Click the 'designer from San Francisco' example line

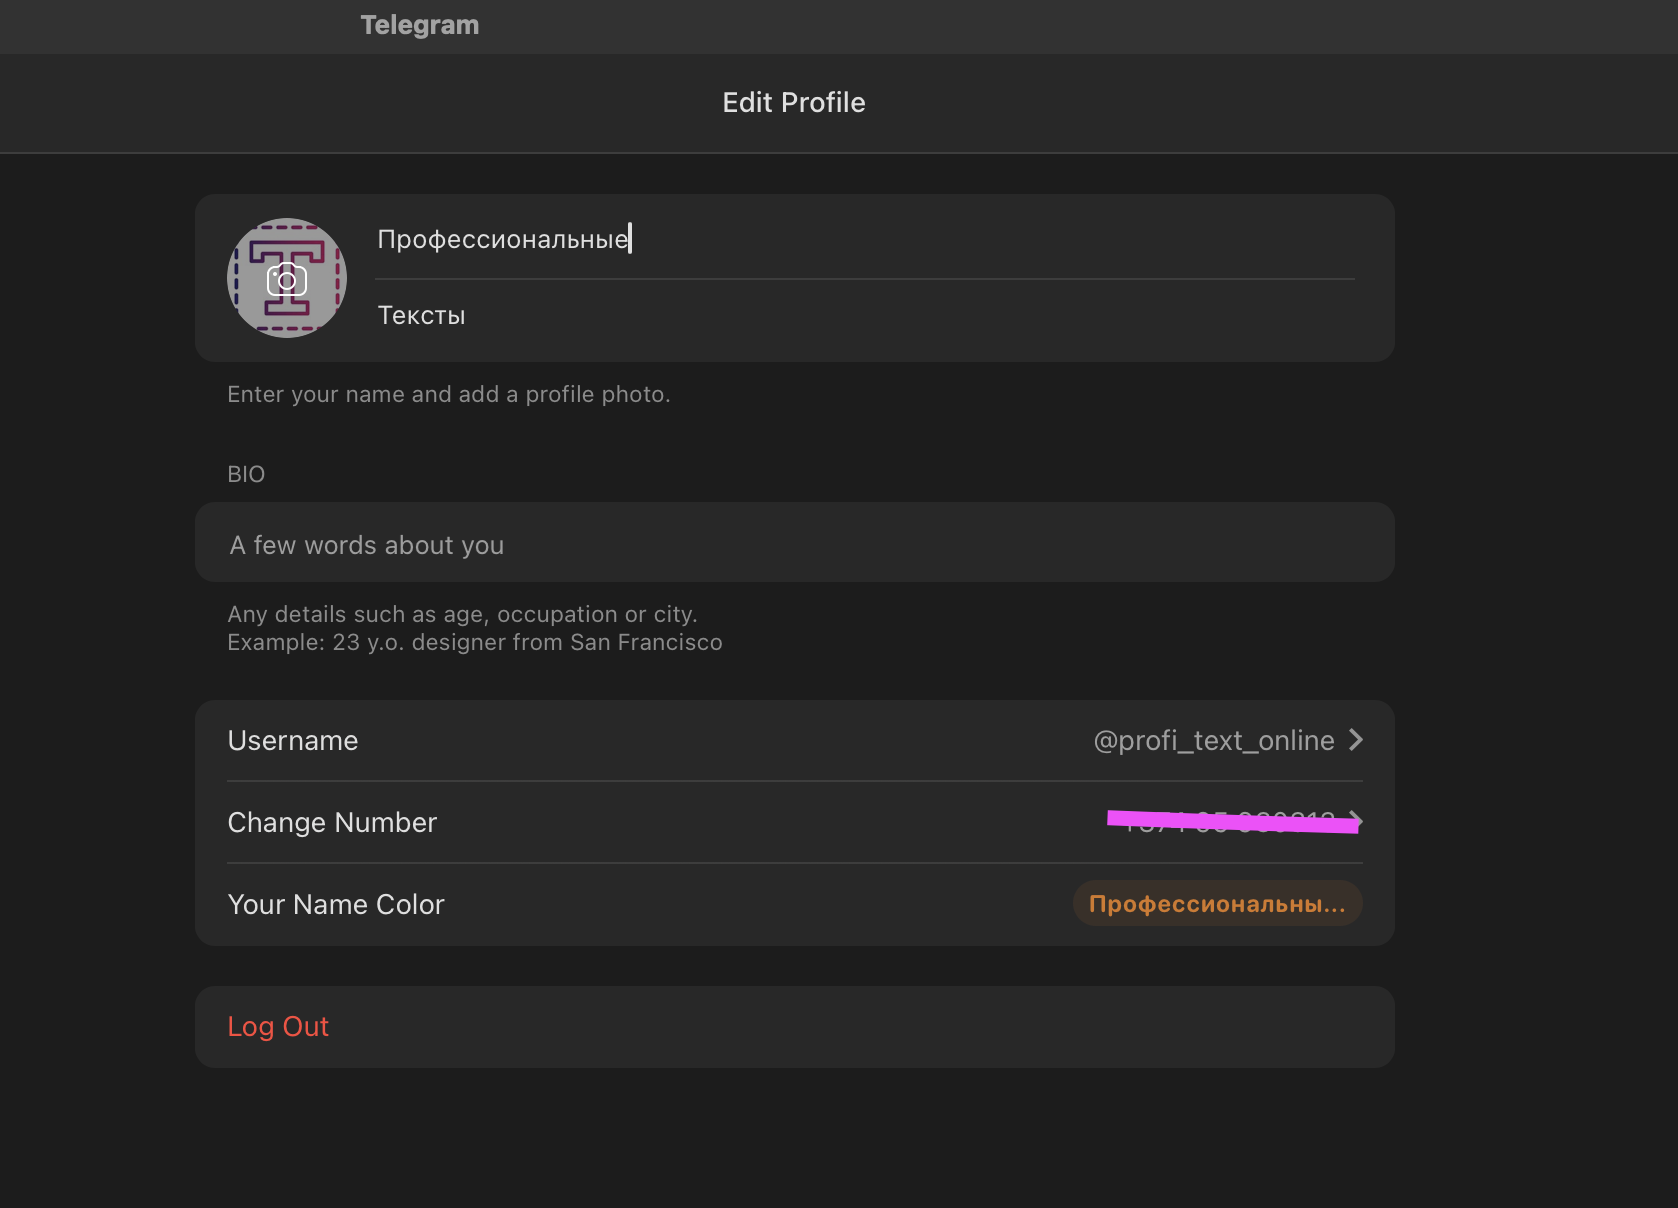click(474, 642)
